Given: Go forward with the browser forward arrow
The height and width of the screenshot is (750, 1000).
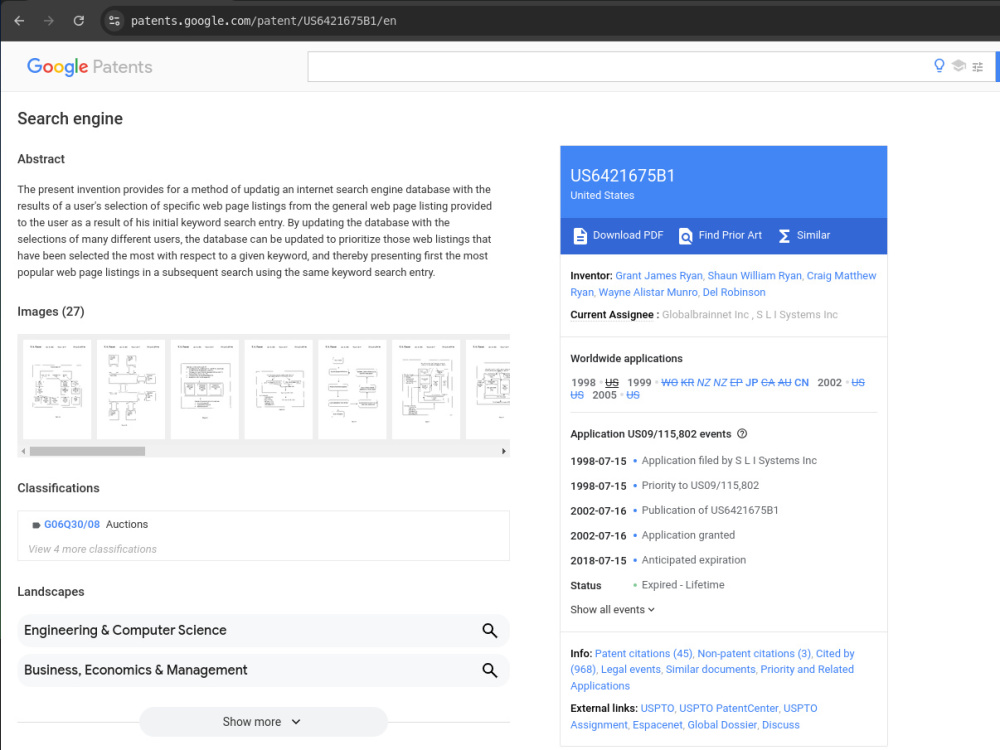Looking at the screenshot, I should click(48, 20).
